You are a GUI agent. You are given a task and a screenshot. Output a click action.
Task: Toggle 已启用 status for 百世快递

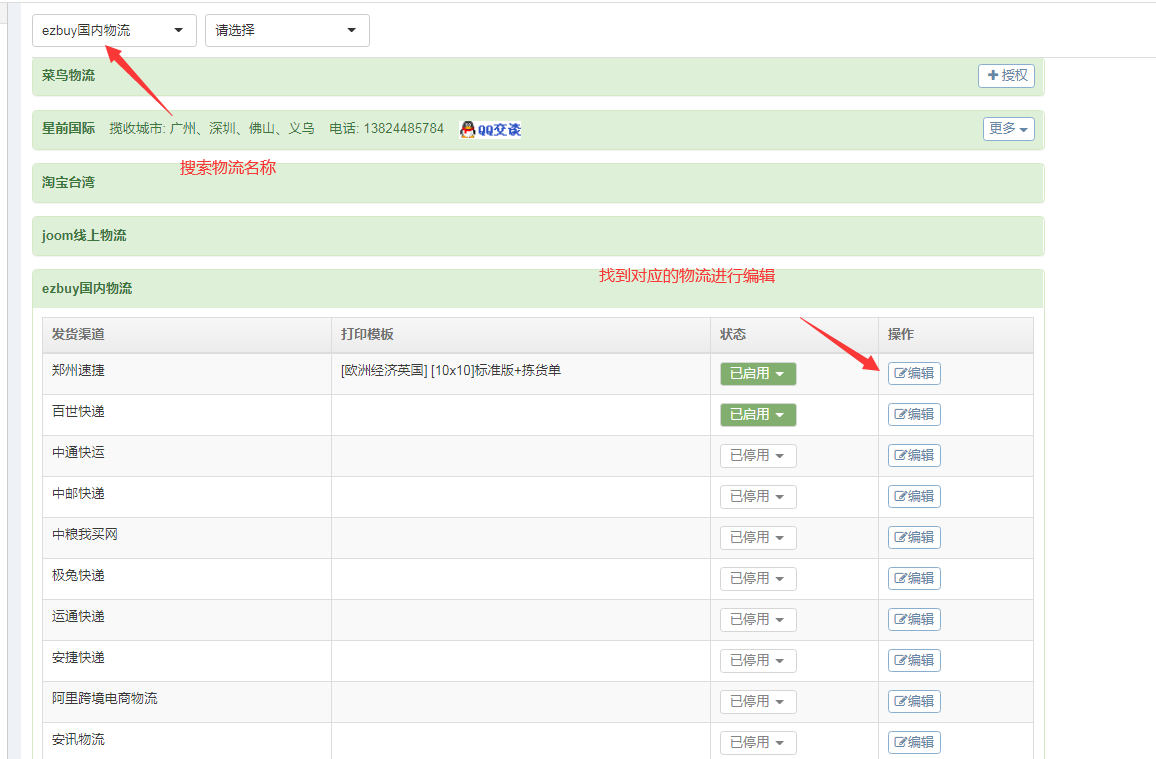click(758, 414)
